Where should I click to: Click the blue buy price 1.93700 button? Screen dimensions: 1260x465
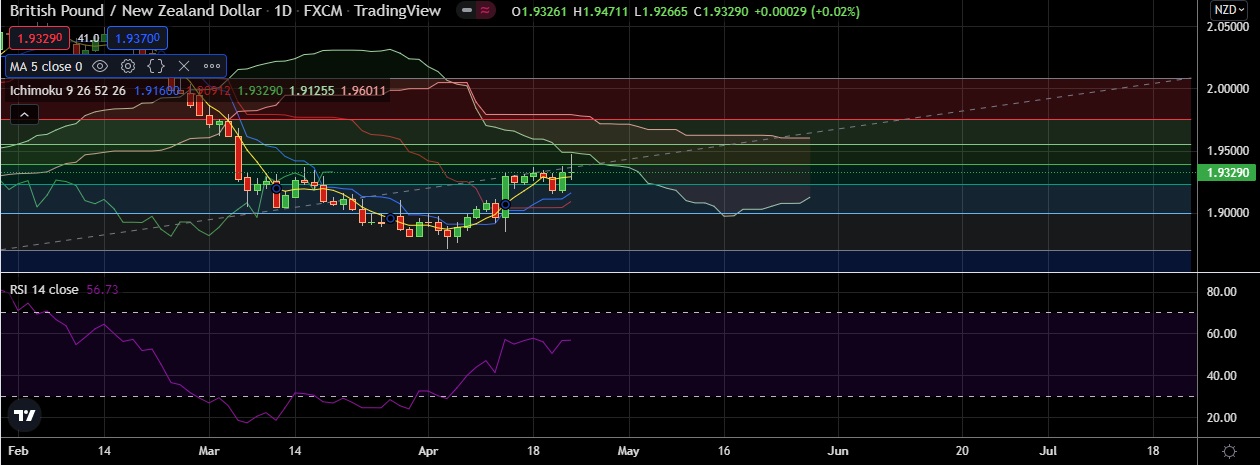tap(135, 39)
